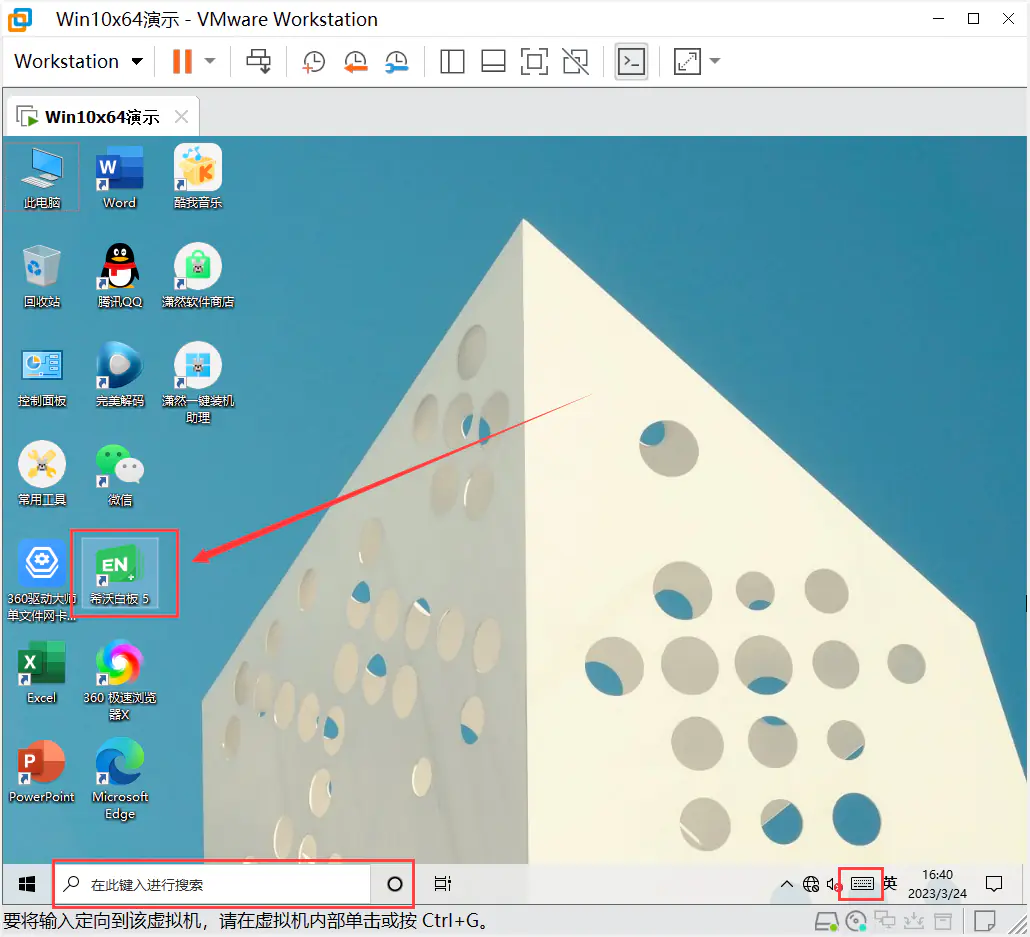Open the Workstation dropdown menu
The height and width of the screenshot is (937, 1030).
[x=78, y=62]
